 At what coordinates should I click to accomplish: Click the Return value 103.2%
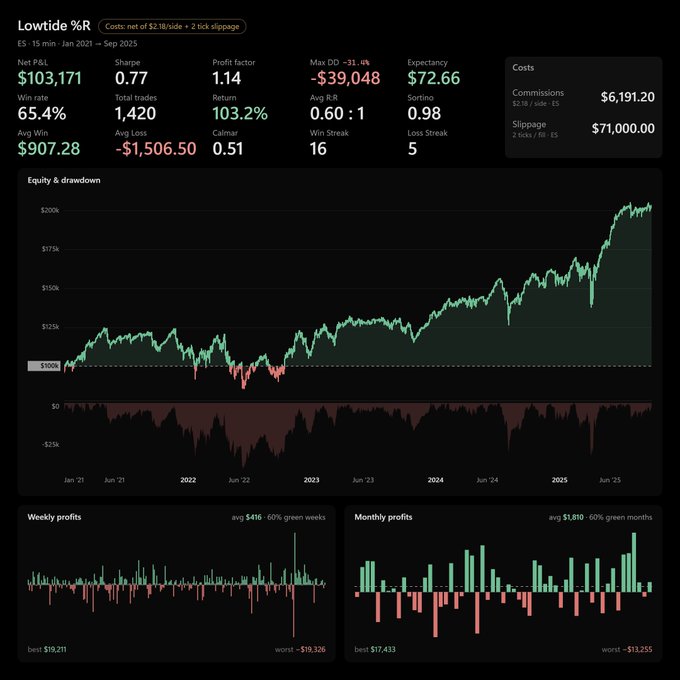coord(240,114)
